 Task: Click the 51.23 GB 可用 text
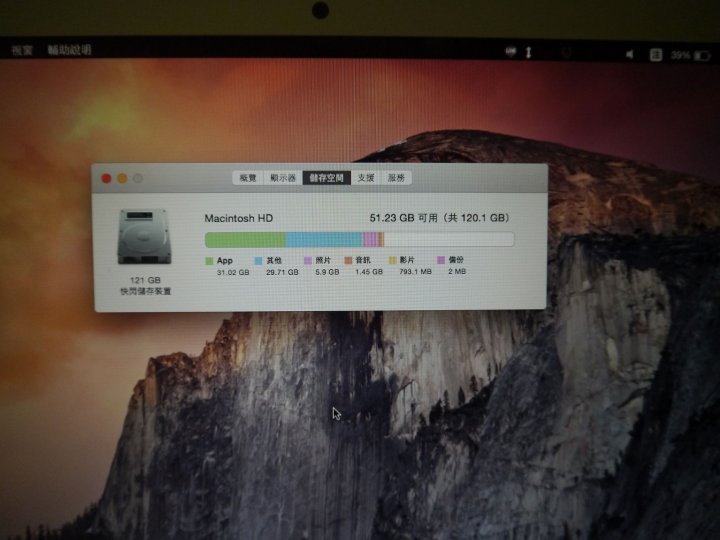404,218
